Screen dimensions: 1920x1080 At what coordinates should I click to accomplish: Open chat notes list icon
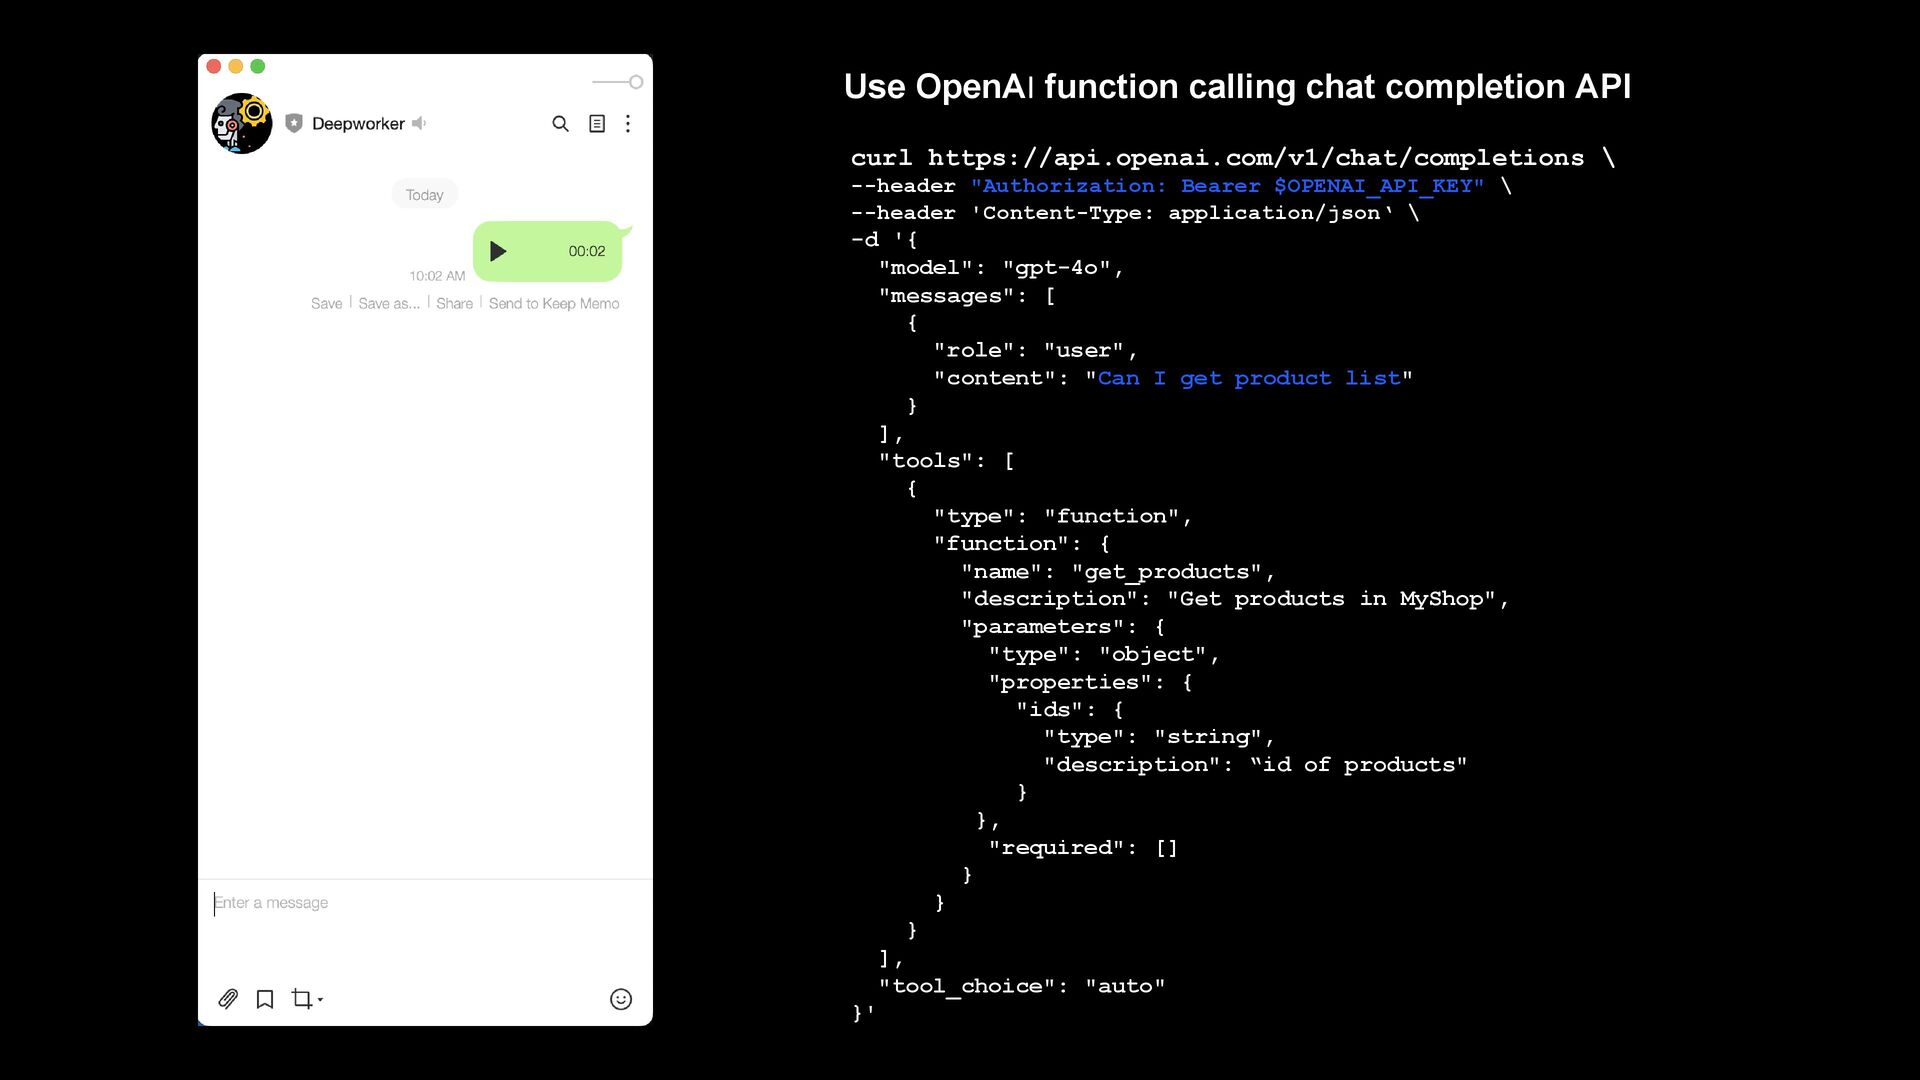pos(597,124)
